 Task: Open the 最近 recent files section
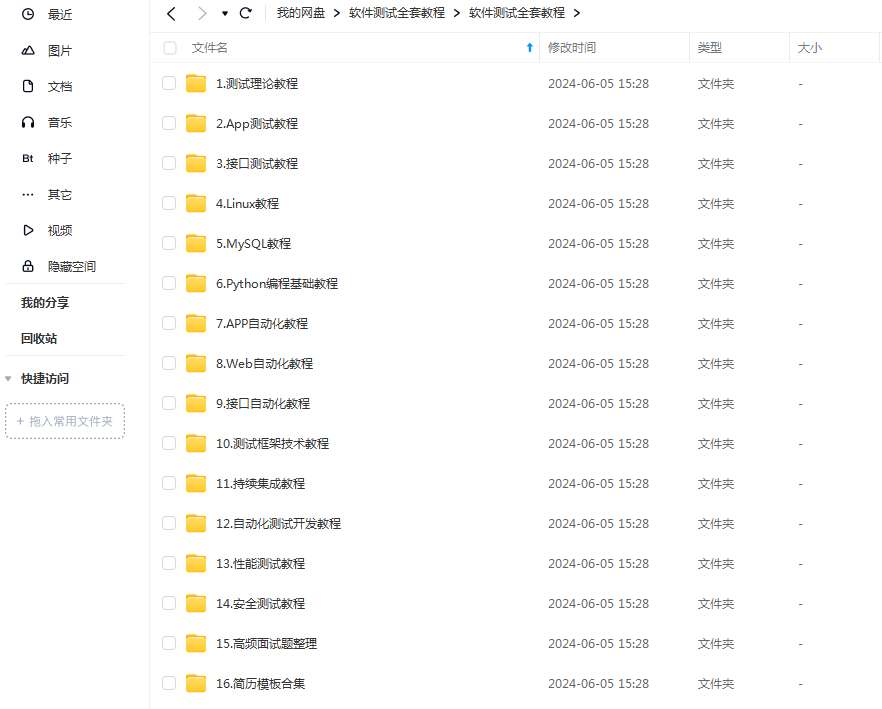click(x=47, y=14)
